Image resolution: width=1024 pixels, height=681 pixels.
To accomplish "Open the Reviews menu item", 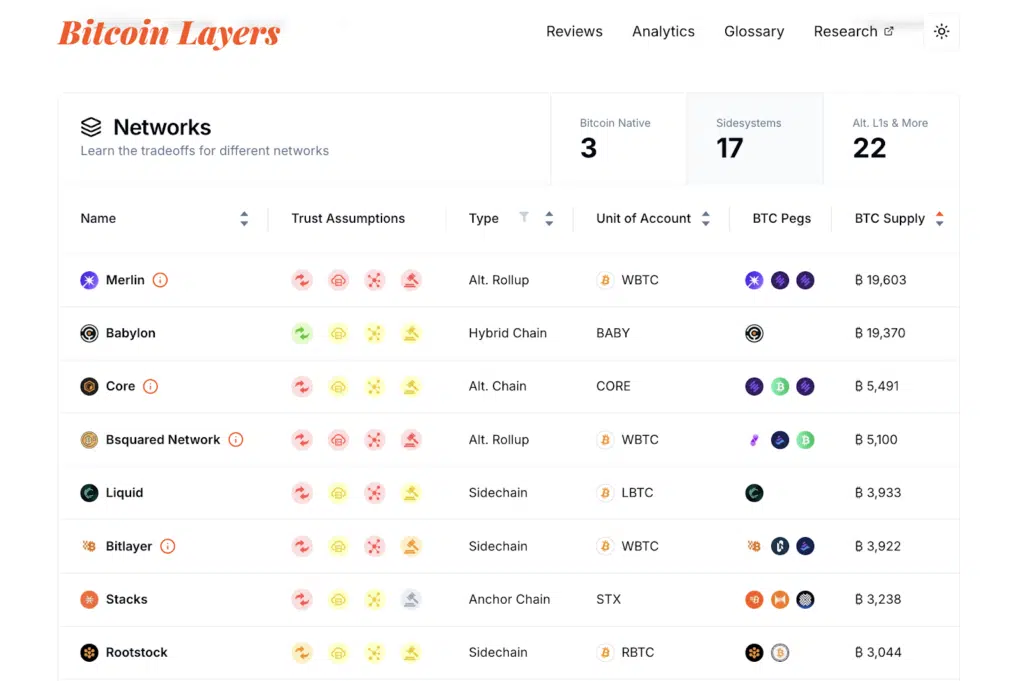I will point(574,31).
